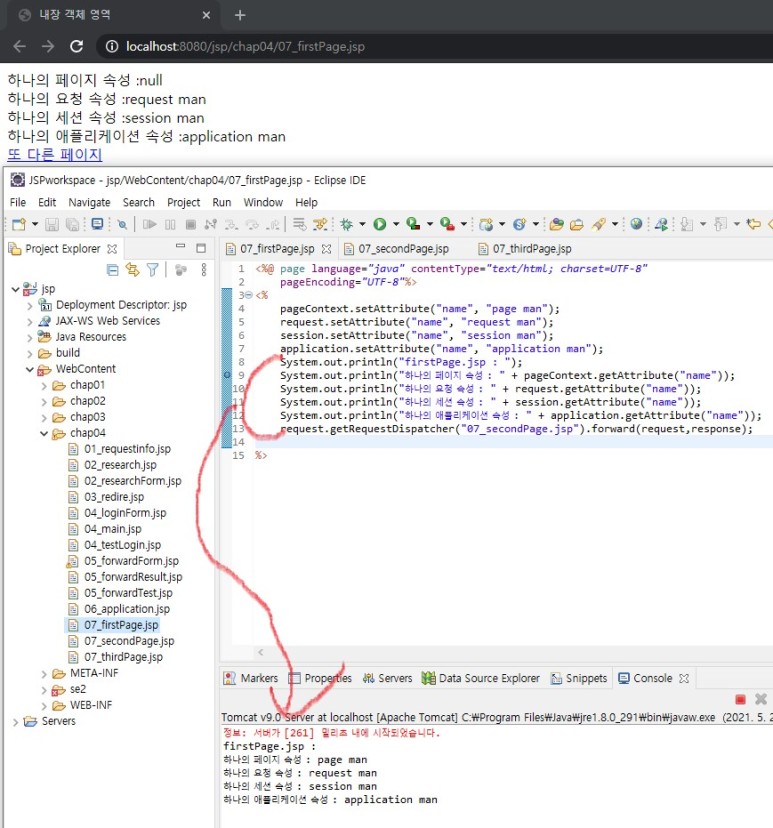Toggle Link with Editor in Project Explorer
The height and width of the screenshot is (828, 773).
point(132,270)
